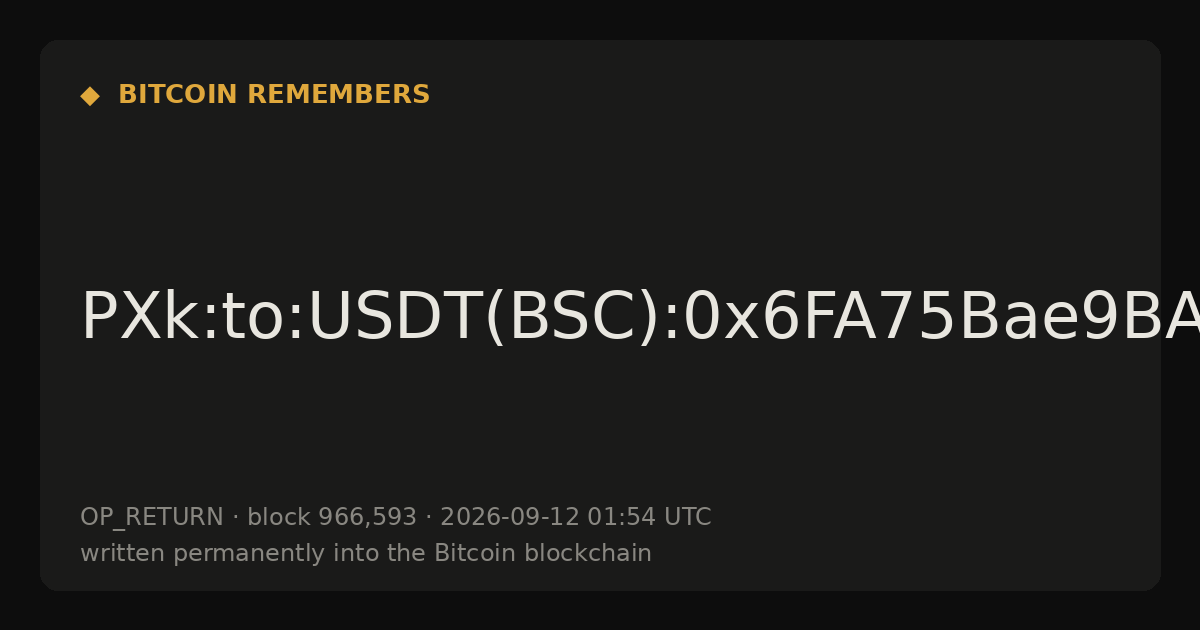This screenshot has width=1200, height=630.
Task: Click the orange diamond icon
Action: point(89,96)
